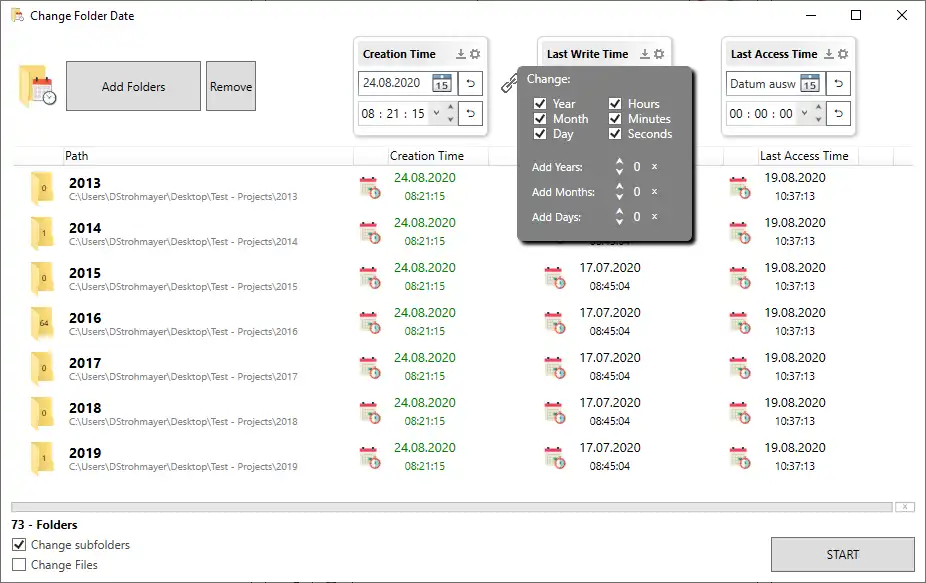Uncheck the Day checkbox

click(540, 133)
